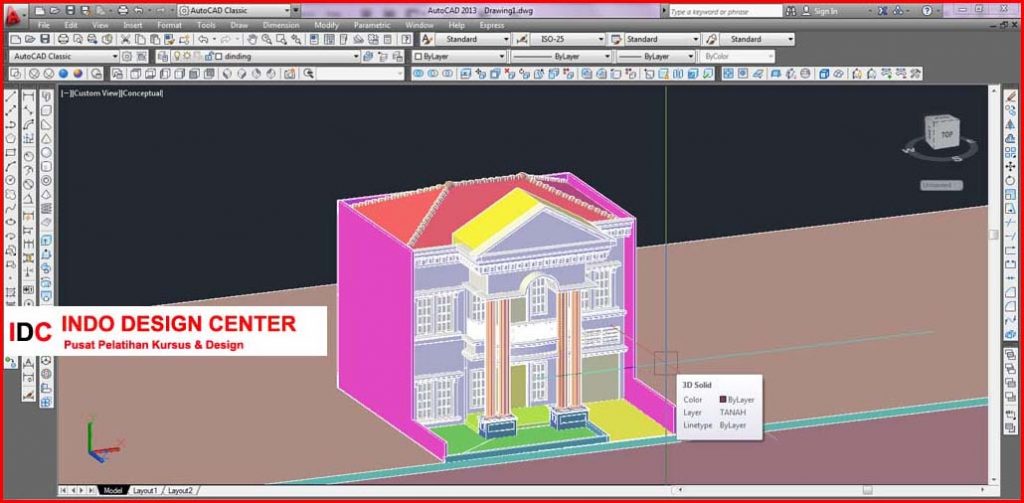The width and height of the screenshot is (1024, 503).
Task: Click Zoom Realtime magnifier icon
Action: click(267, 39)
